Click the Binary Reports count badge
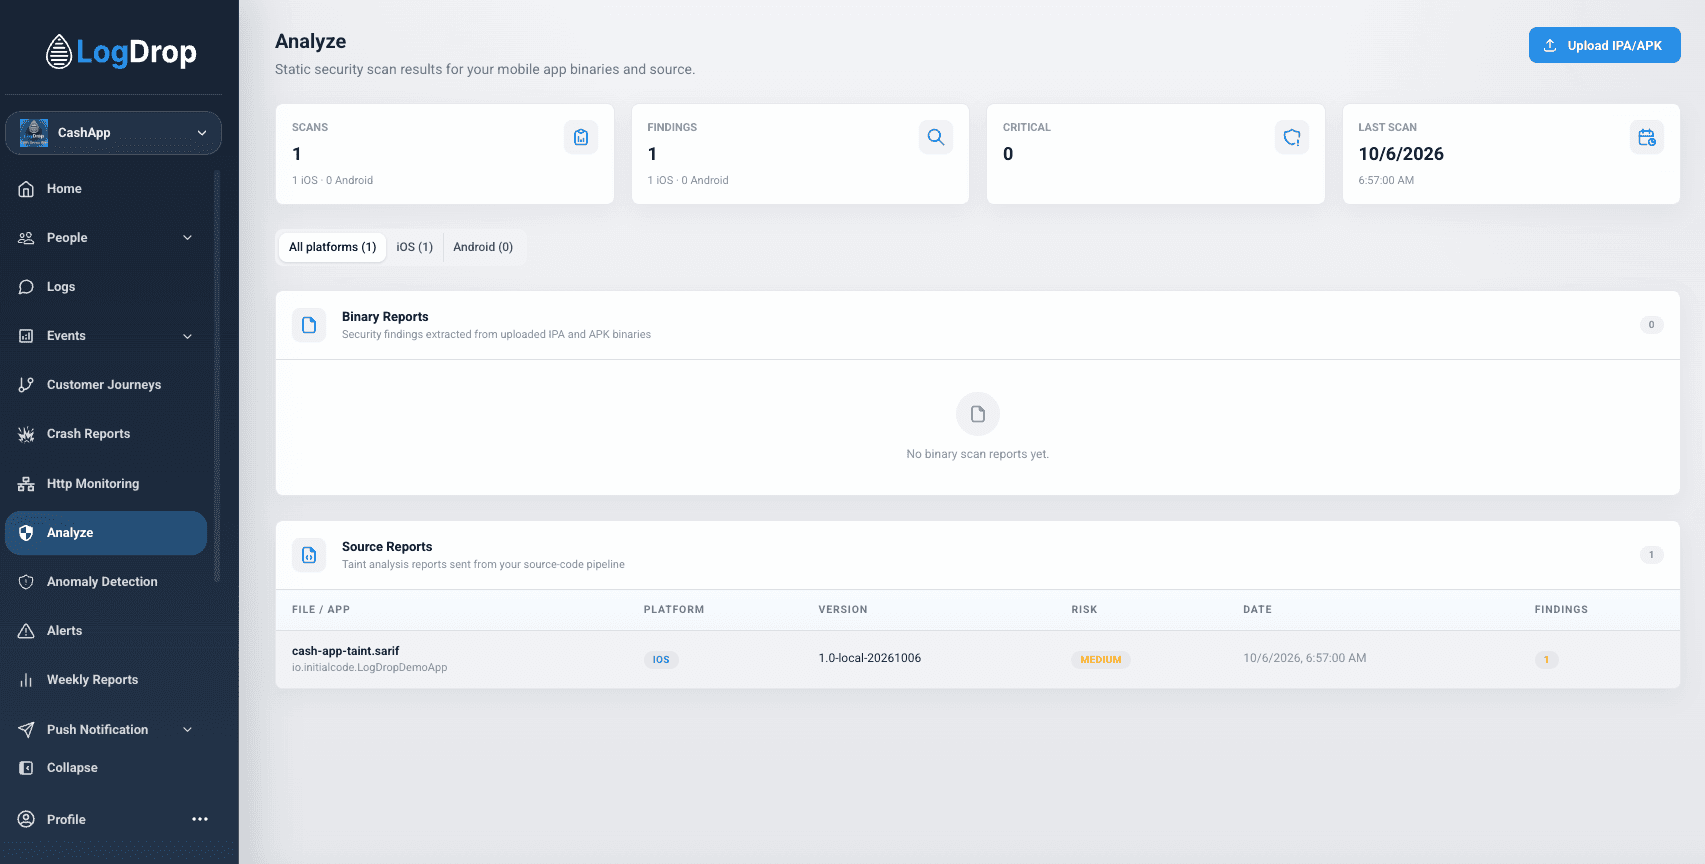 [x=1651, y=325]
